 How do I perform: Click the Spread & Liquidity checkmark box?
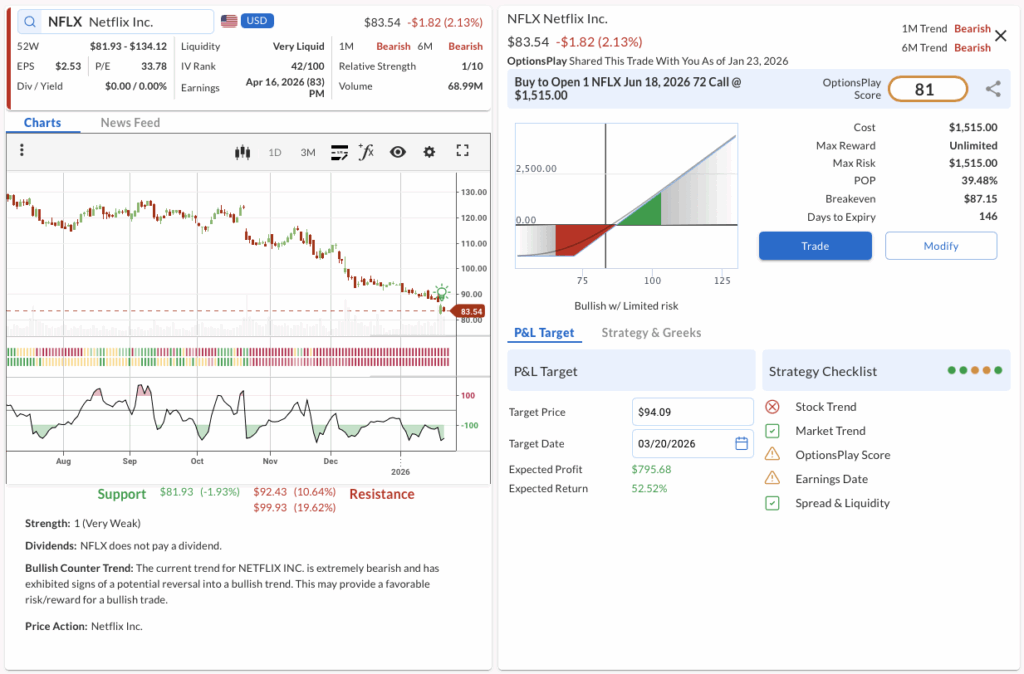(x=772, y=503)
